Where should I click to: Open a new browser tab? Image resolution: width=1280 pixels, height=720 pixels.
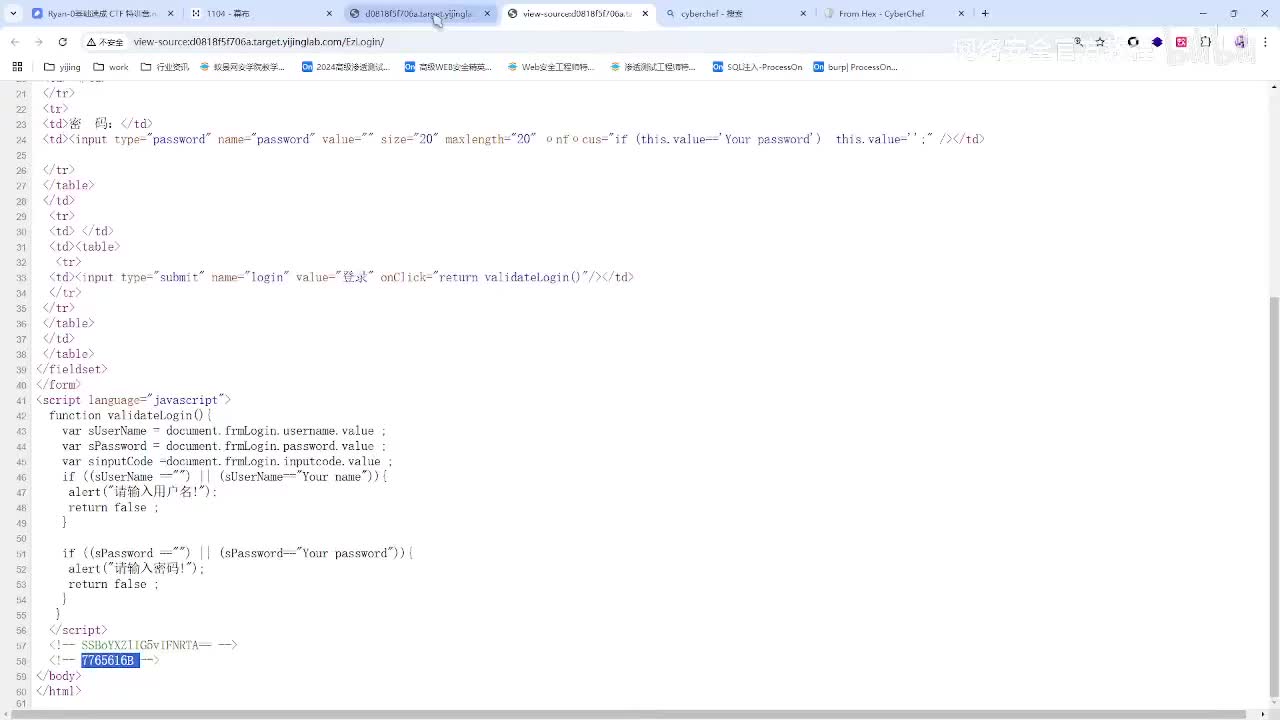click(985, 14)
